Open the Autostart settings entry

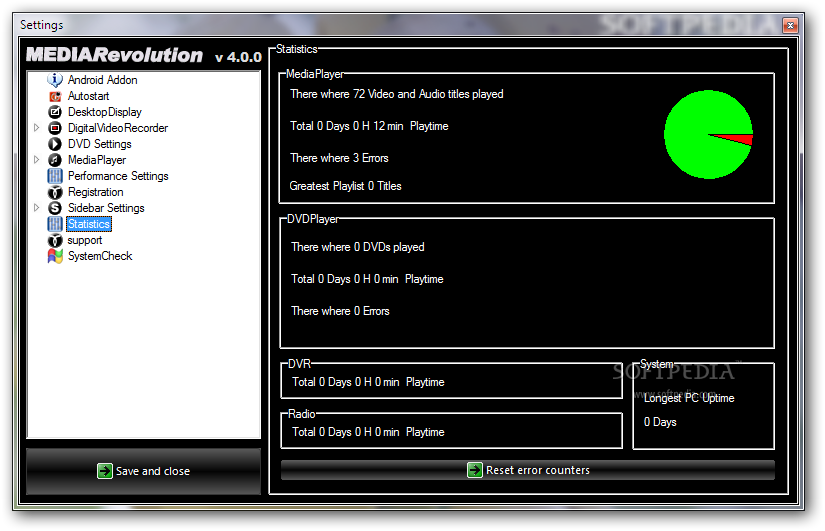click(88, 96)
